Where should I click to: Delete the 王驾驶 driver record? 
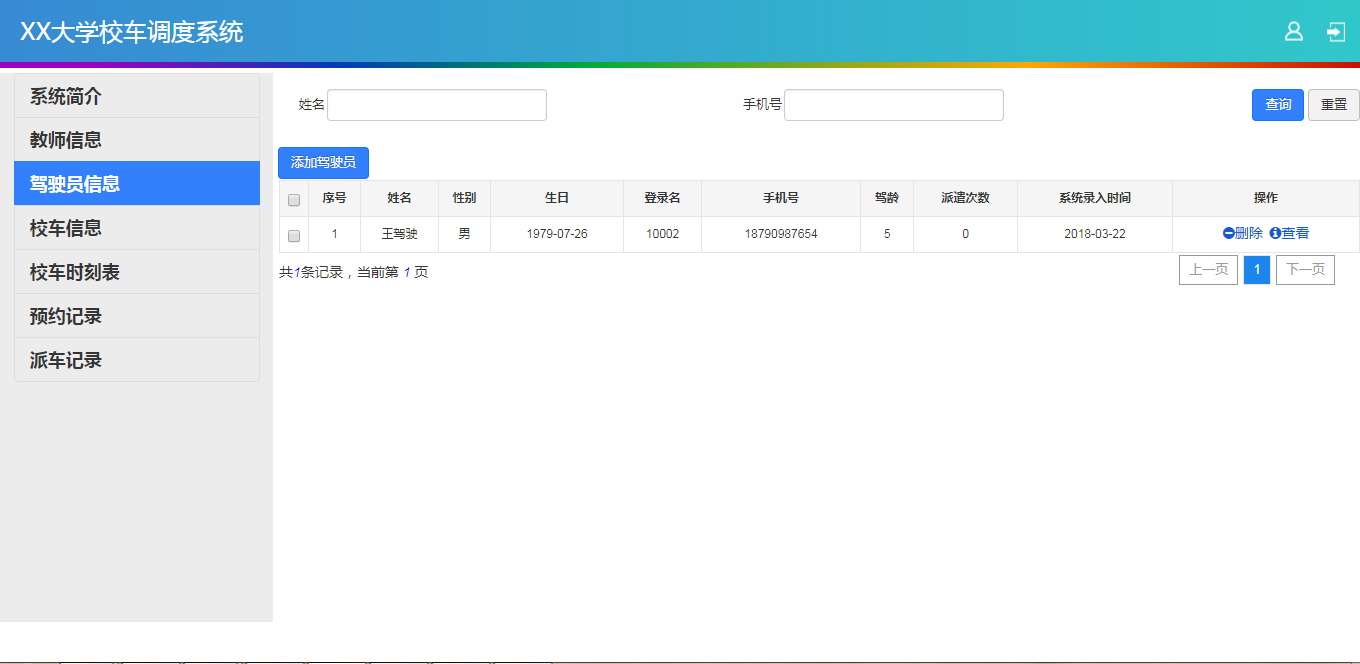click(1243, 233)
